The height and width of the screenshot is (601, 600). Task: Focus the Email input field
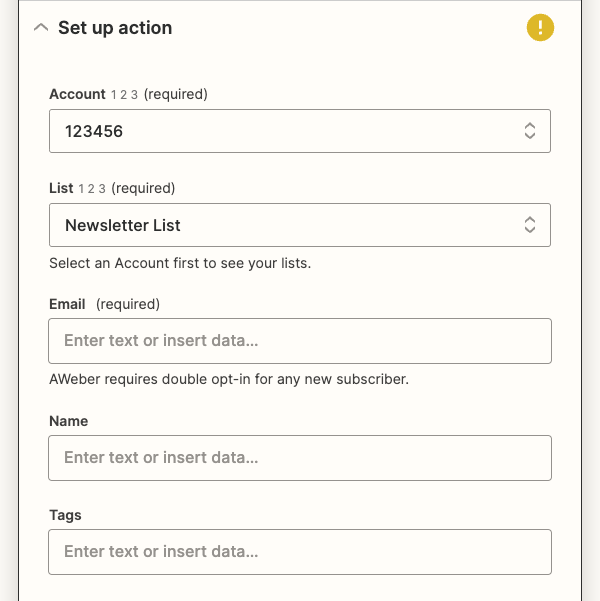[300, 341]
